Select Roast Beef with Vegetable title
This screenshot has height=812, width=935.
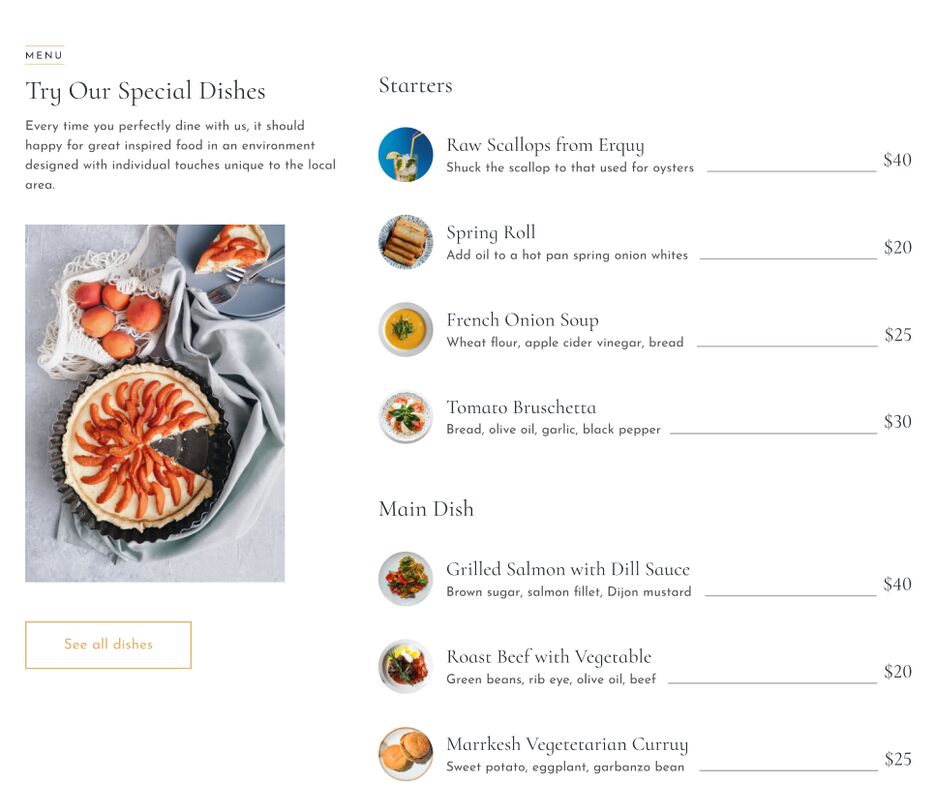click(549, 657)
